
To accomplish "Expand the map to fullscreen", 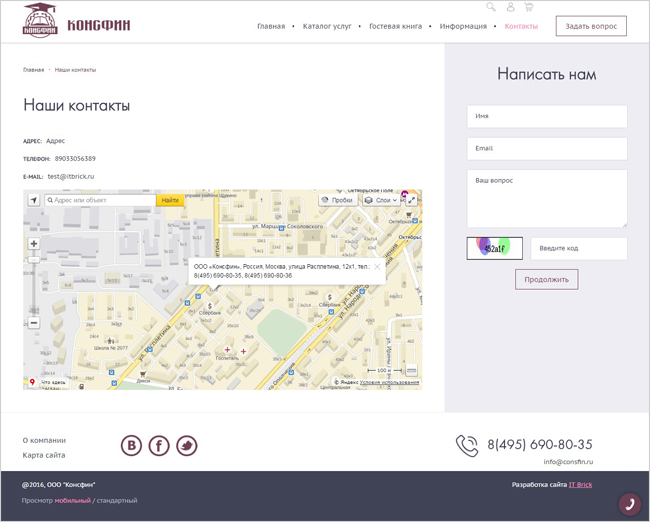I will click(x=411, y=200).
